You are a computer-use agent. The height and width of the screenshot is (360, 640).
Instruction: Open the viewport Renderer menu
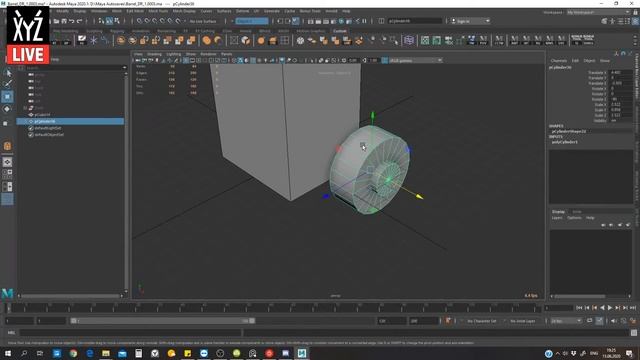click(208, 54)
